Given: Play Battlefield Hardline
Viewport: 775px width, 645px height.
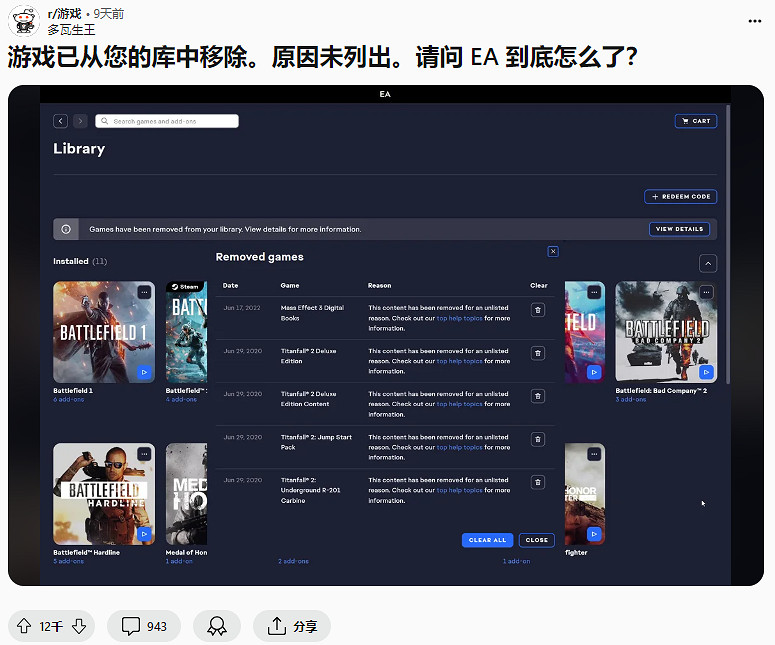Looking at the screenshot, I should pyautogui.click(x=144, y=534).
